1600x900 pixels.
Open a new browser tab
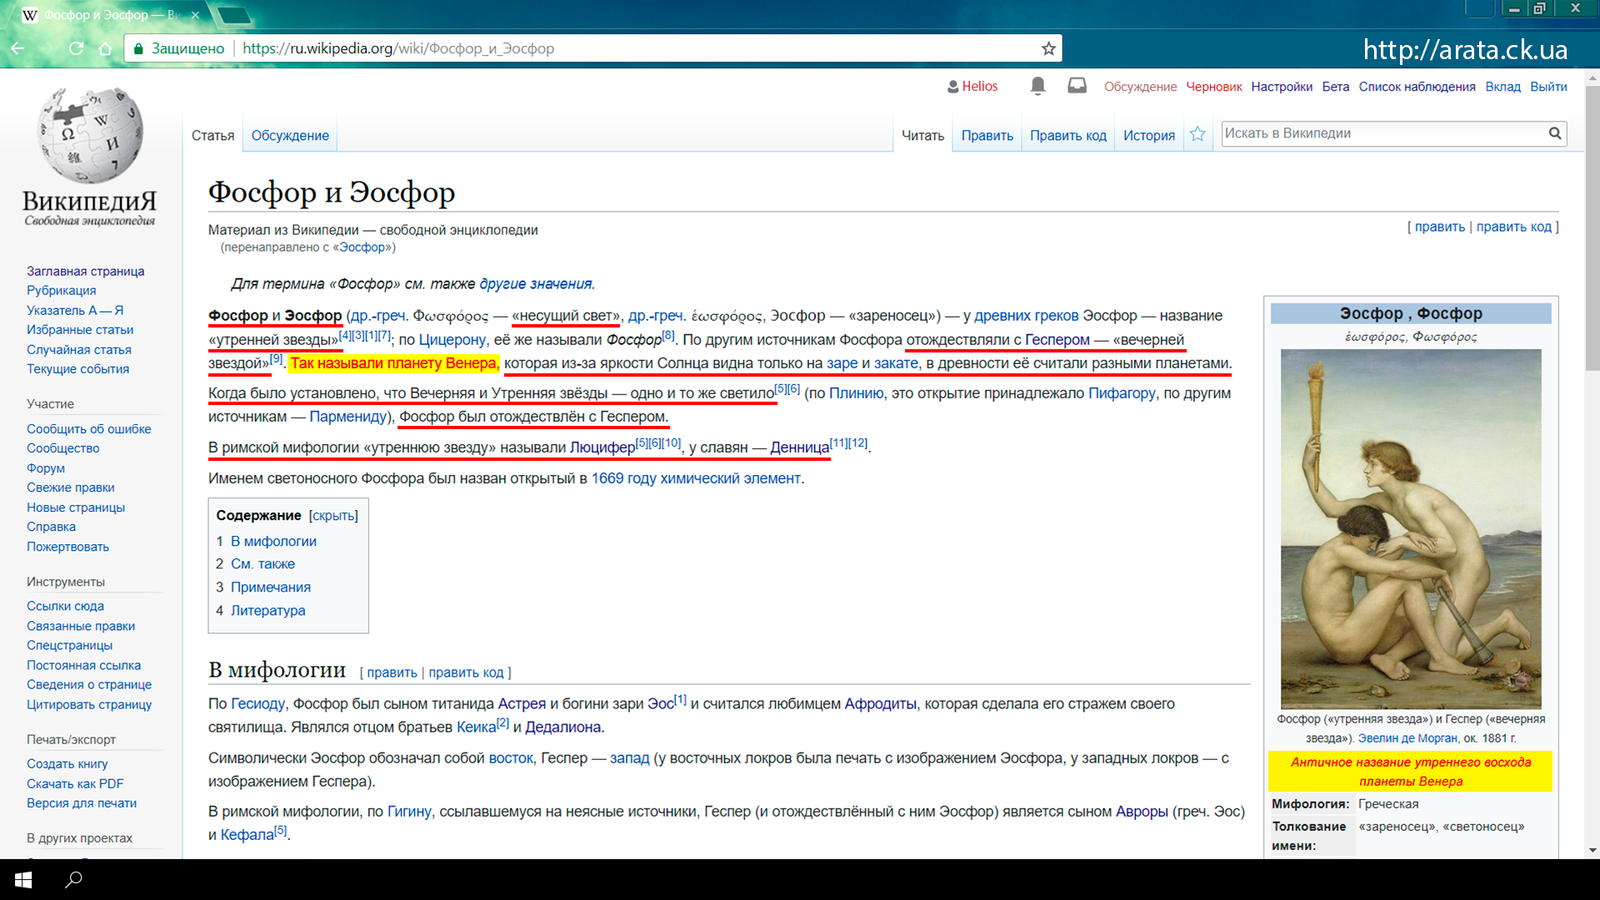[233, 15]
